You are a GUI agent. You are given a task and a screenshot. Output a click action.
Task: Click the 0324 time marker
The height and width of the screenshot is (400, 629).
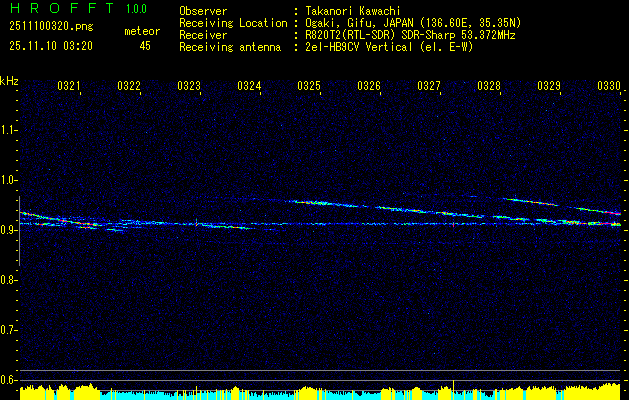tap(249, 85)
